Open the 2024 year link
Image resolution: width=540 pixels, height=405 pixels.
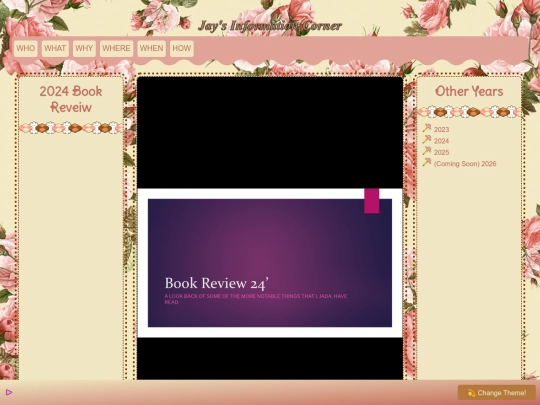[441, 141]
